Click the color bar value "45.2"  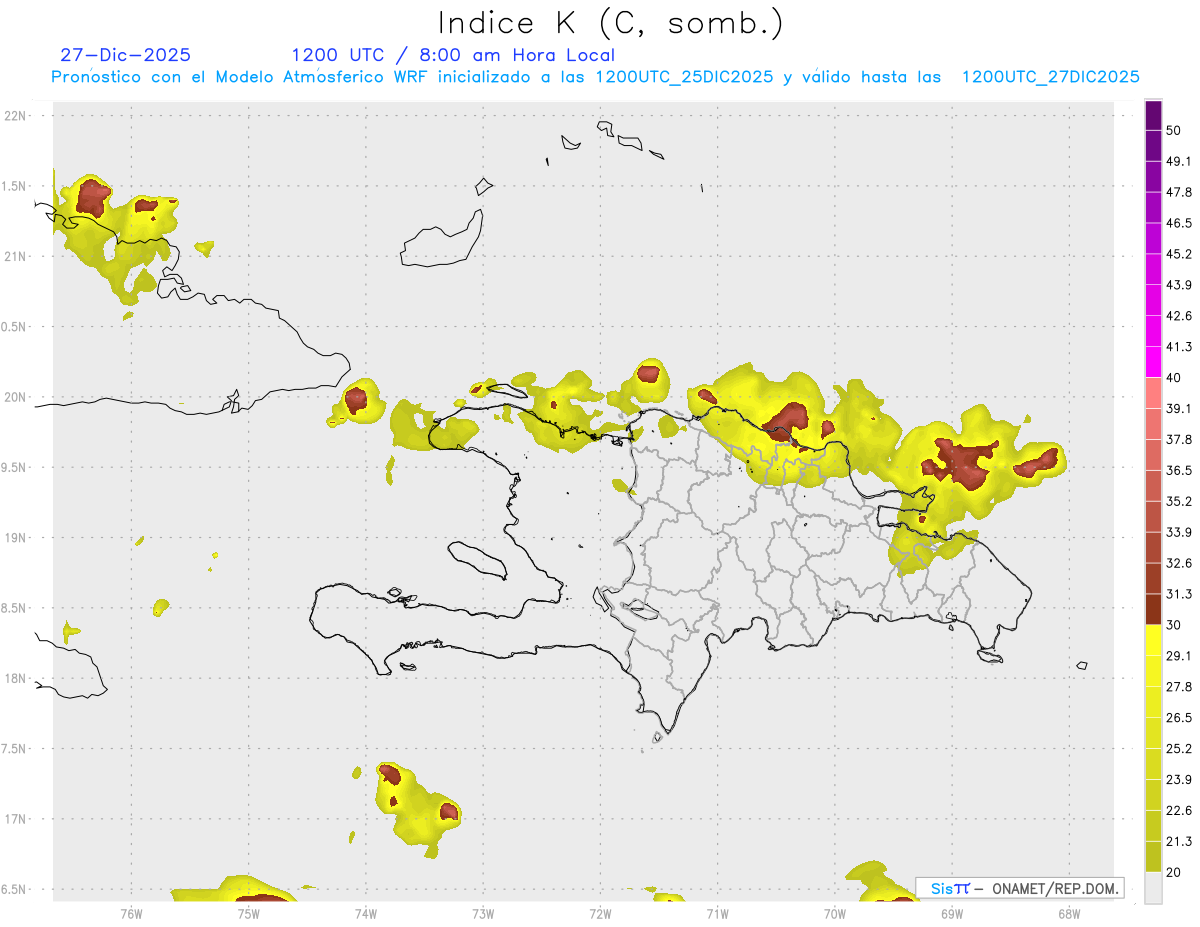[x=1179, y=254]
